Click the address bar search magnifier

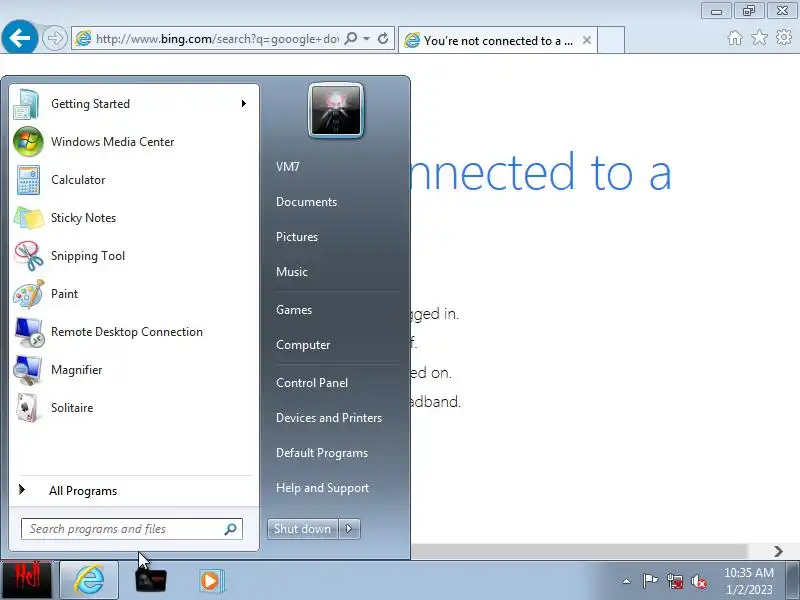351,39
